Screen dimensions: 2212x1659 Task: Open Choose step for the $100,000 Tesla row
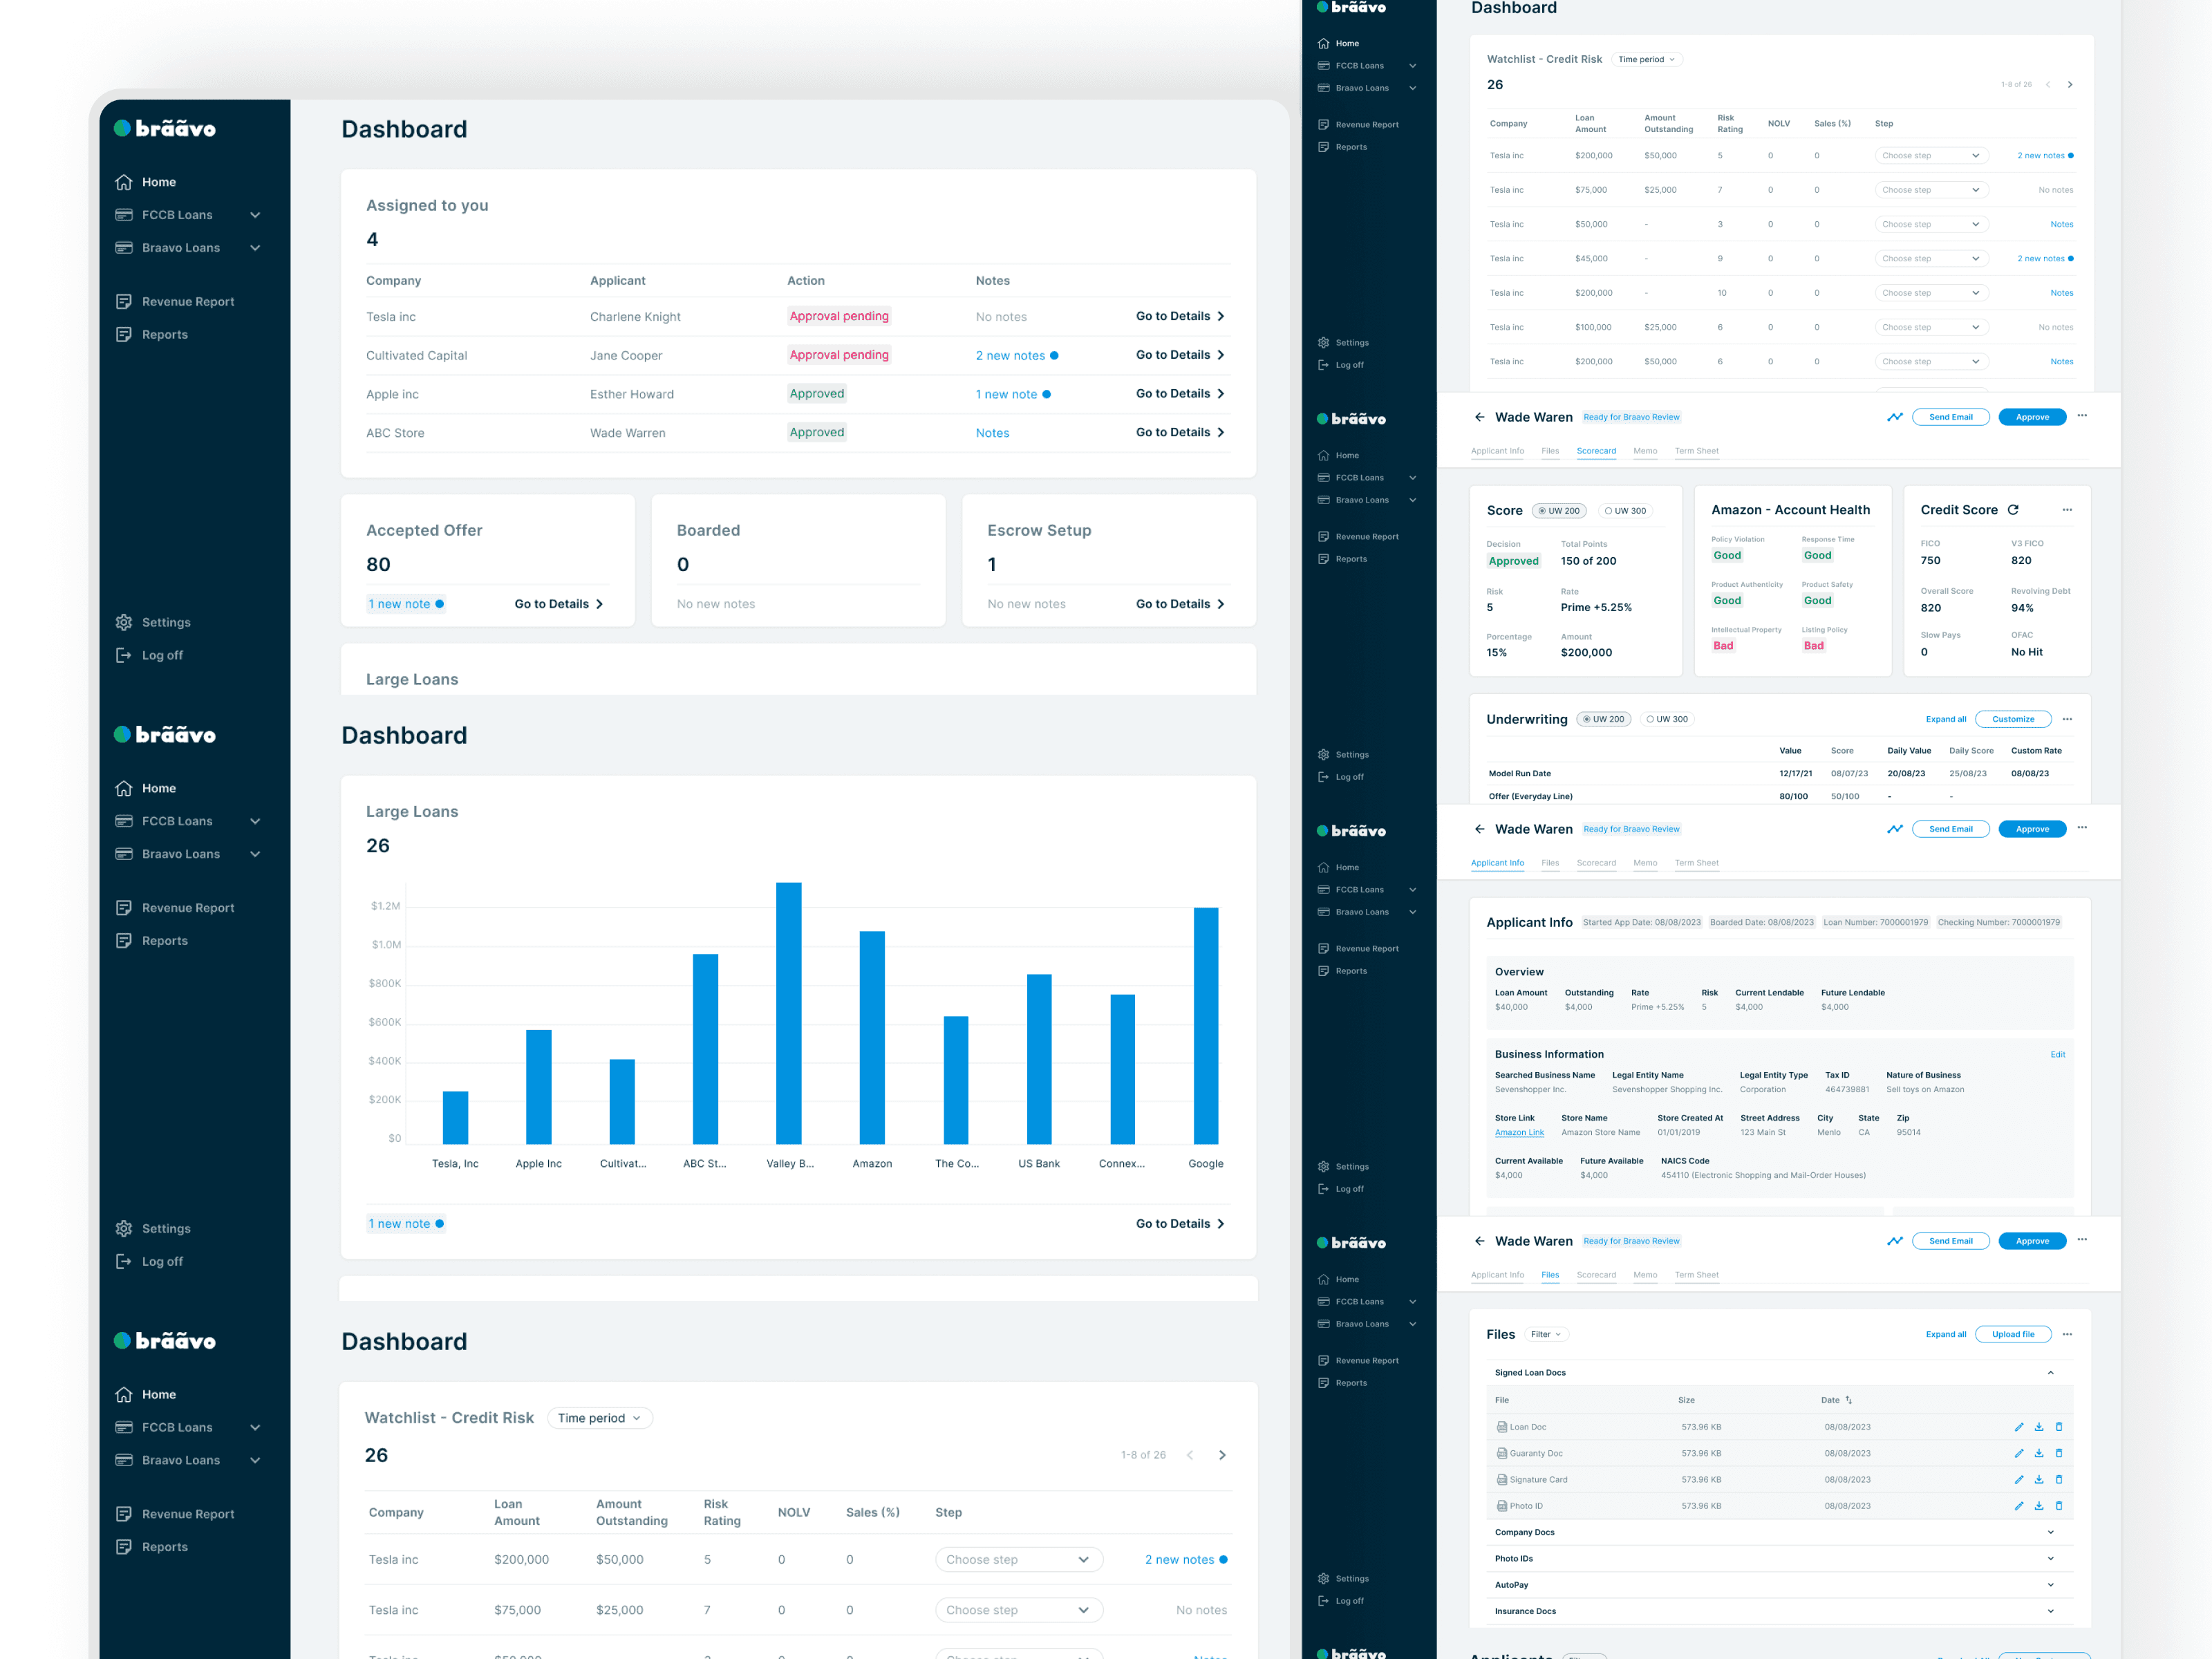(1931, 327)
